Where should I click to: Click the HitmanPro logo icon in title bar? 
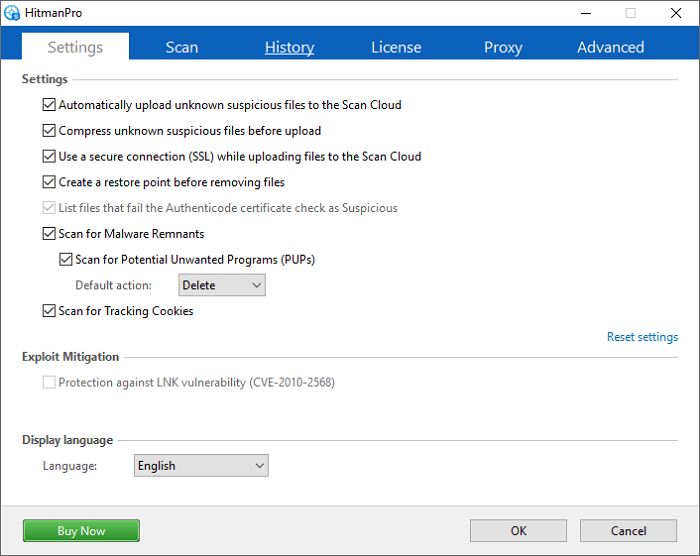pos(12,13)
